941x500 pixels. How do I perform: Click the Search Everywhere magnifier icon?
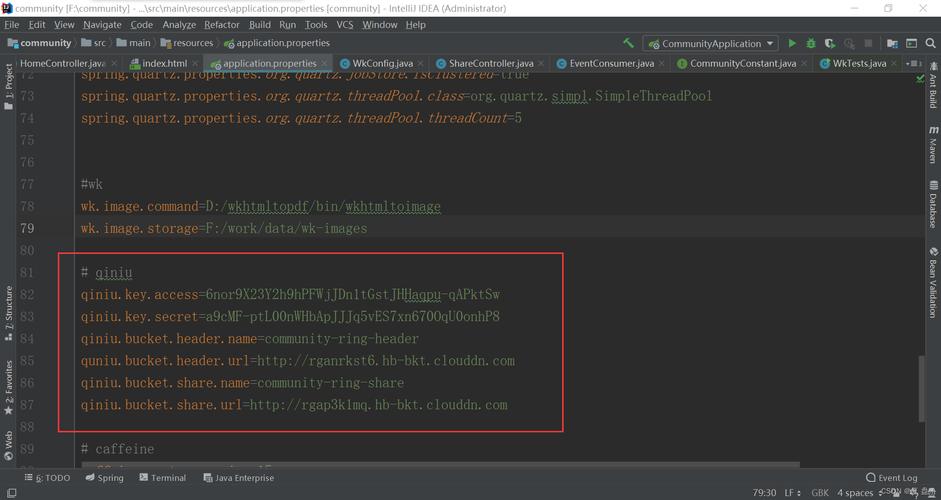click(x=930, y=44)
